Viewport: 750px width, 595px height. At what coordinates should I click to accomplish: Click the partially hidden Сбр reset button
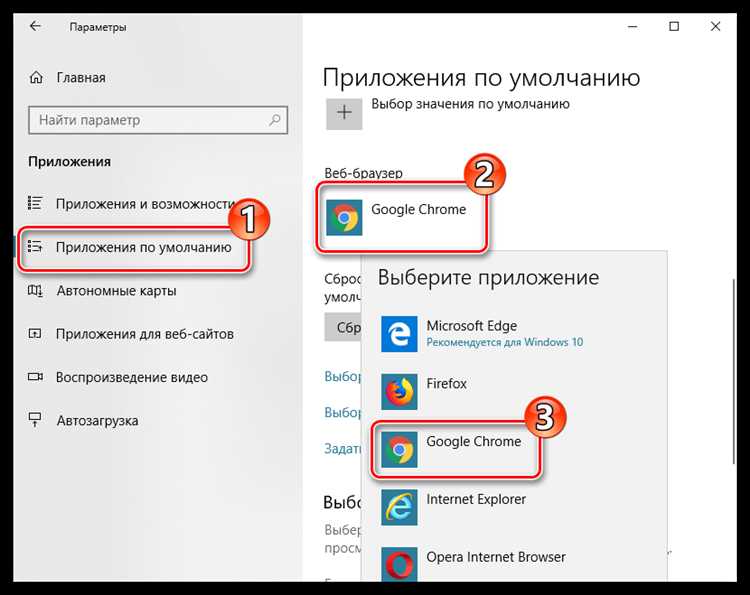coord(342,327)
